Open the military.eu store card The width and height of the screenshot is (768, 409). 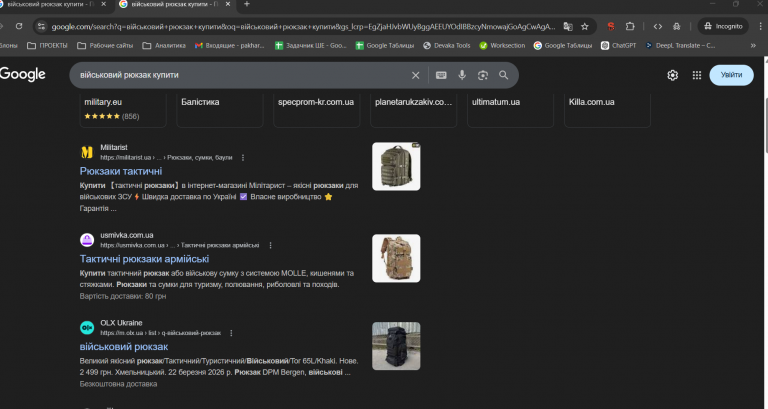(123, 110)
